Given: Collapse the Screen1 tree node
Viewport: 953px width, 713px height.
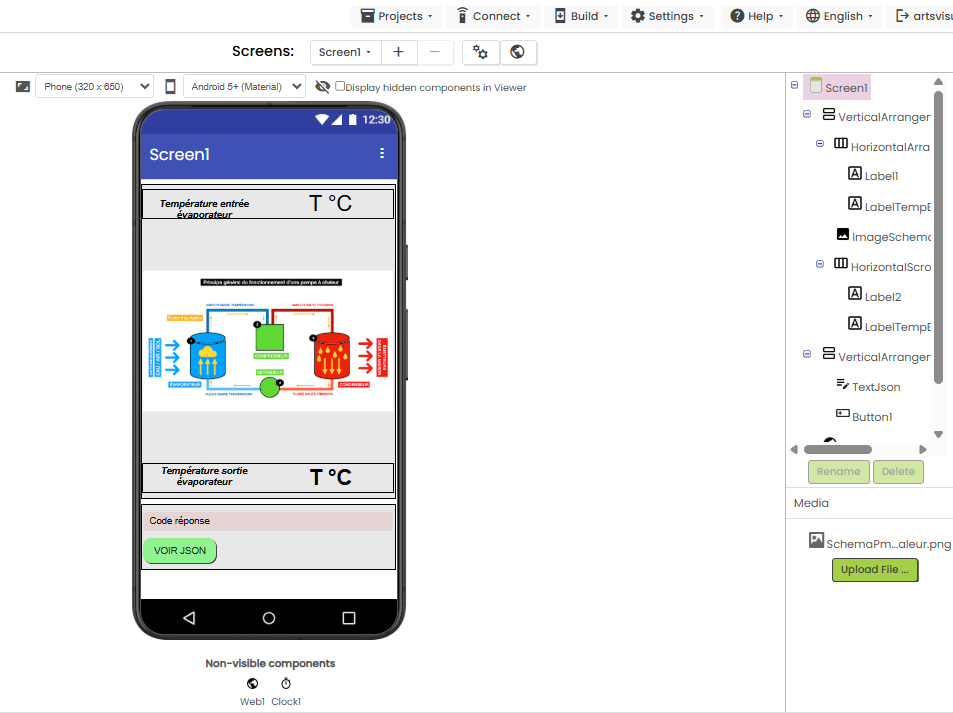Looking at the screenshot, I should pos(794,86).
